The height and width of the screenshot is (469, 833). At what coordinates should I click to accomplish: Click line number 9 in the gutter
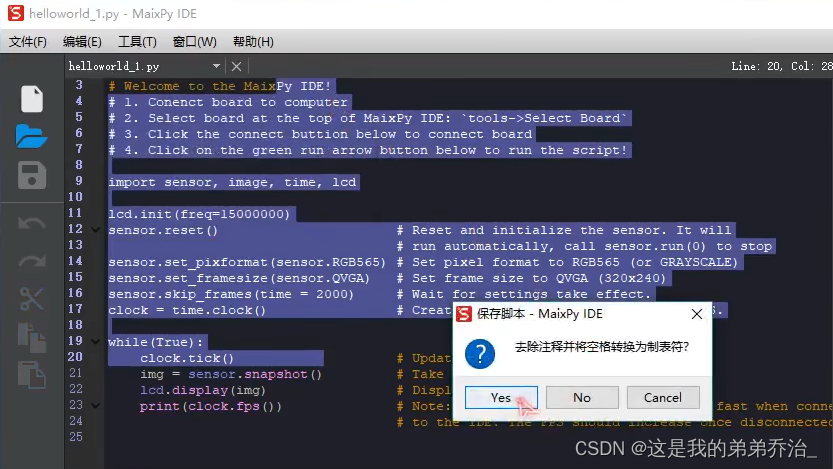coord(79,181)
